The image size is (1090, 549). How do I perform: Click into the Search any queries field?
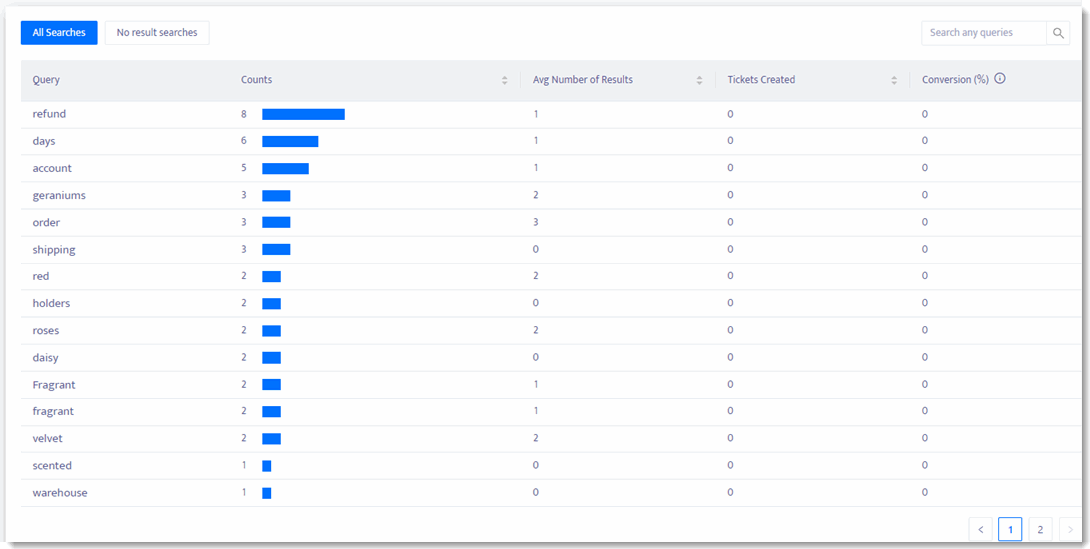(x=984, y=33)
